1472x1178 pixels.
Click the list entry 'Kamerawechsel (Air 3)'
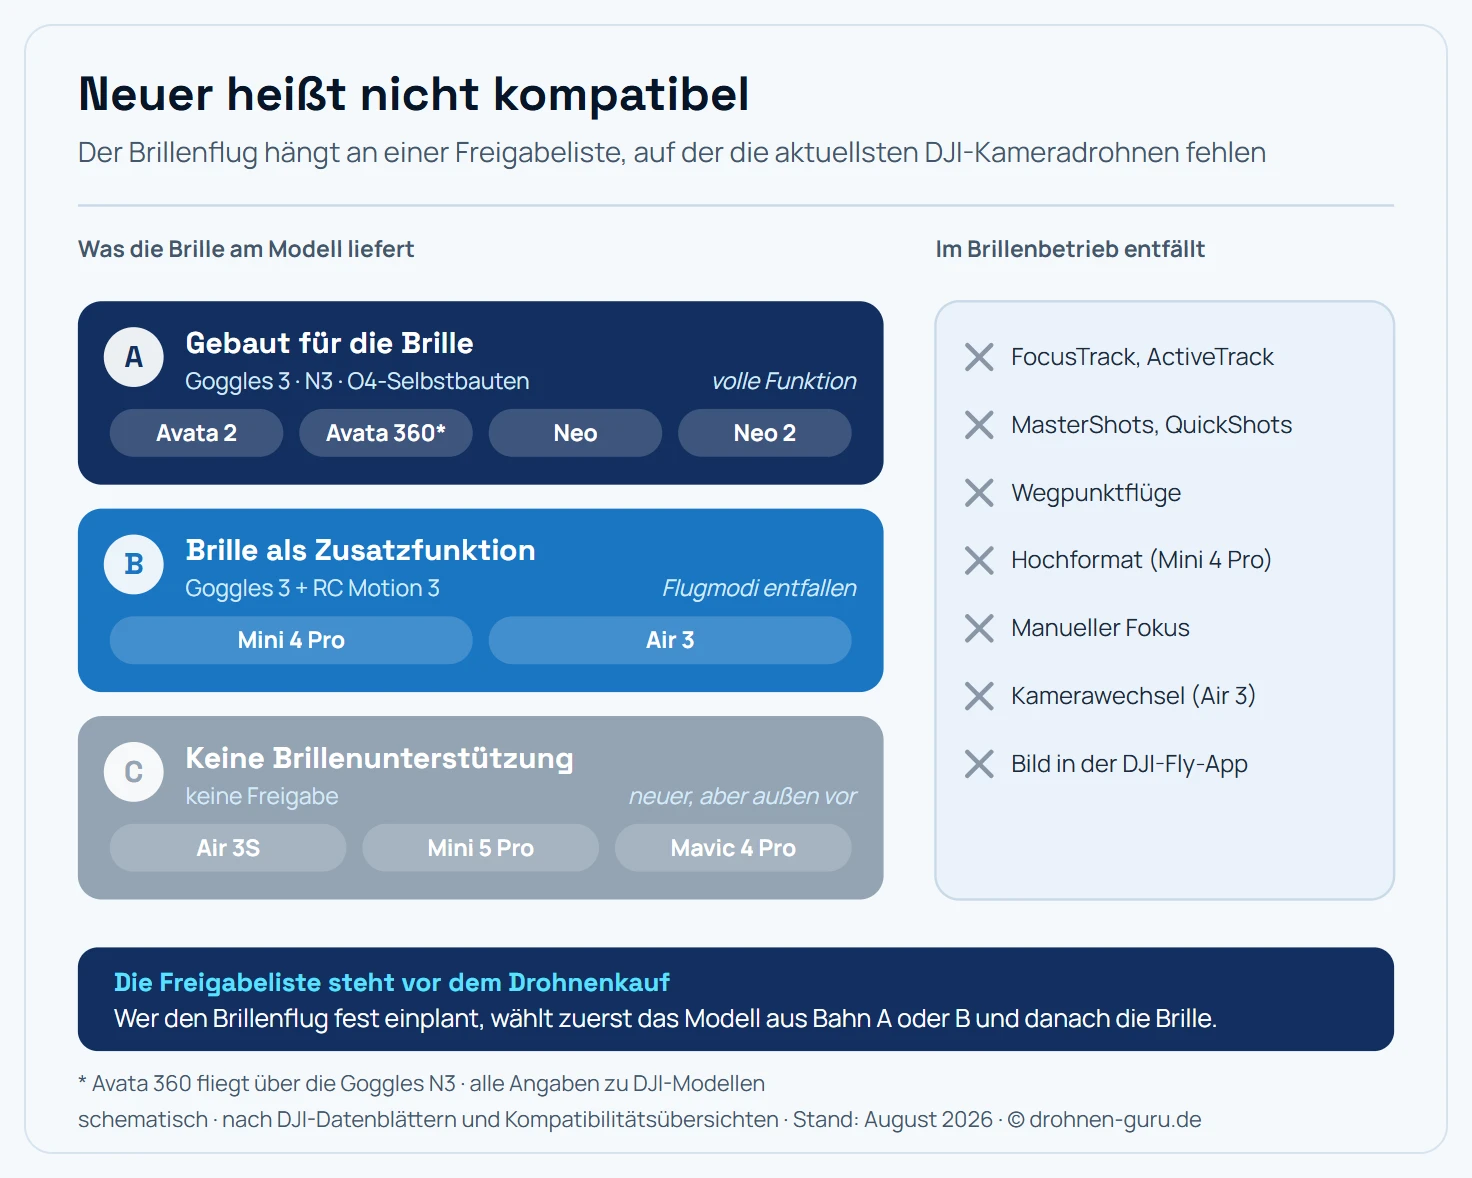[x=1133, y=696]
